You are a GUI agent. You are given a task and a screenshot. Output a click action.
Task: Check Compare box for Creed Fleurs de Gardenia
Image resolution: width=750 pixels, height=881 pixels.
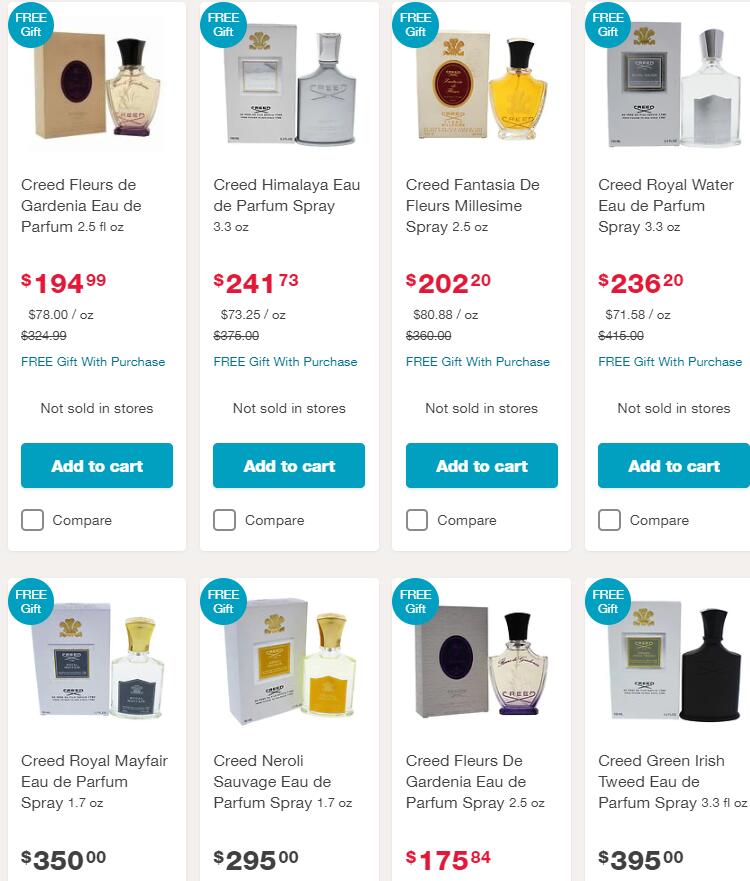point(33,520)
